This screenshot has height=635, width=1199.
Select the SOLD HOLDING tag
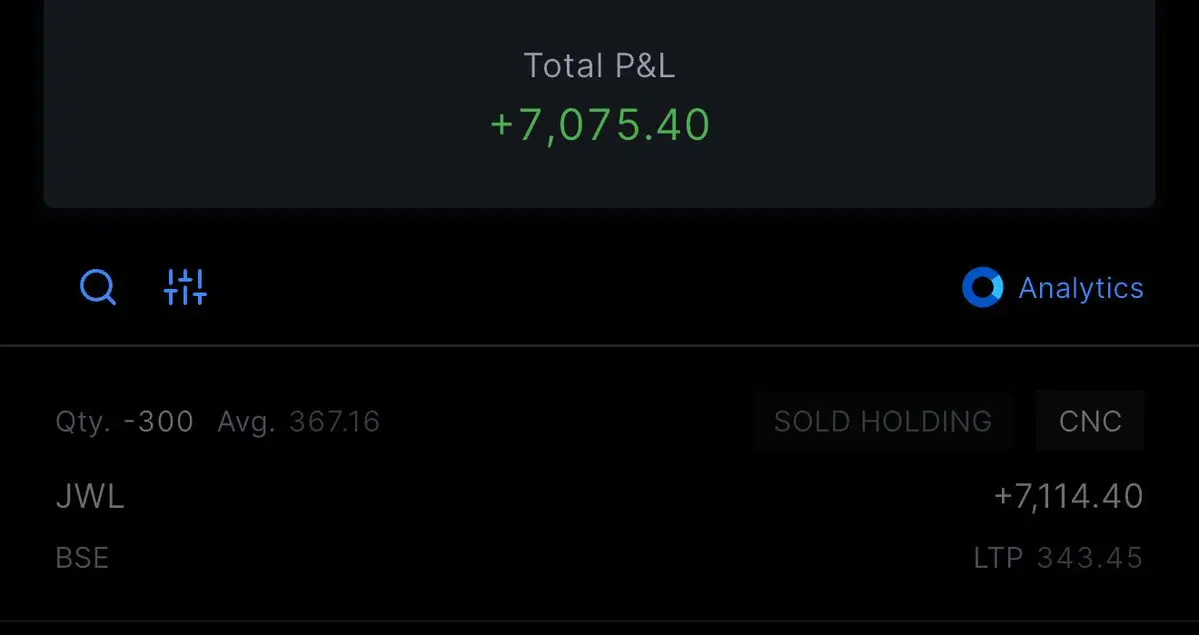(x=883, y=421)
